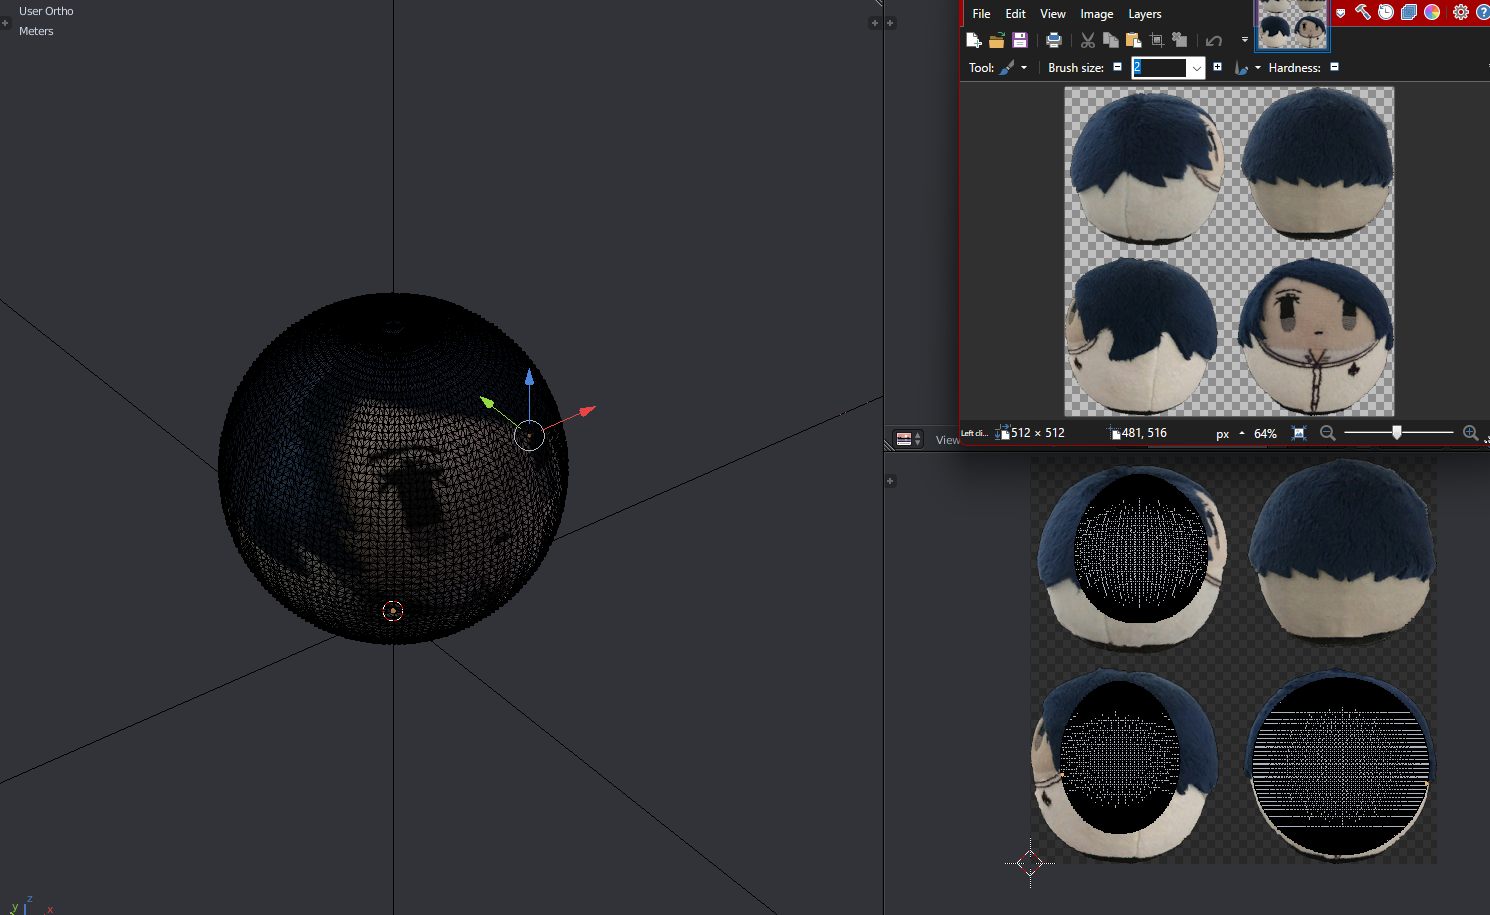
Task: Click the Brush size input field
Action: click(x=1159, y=68)
